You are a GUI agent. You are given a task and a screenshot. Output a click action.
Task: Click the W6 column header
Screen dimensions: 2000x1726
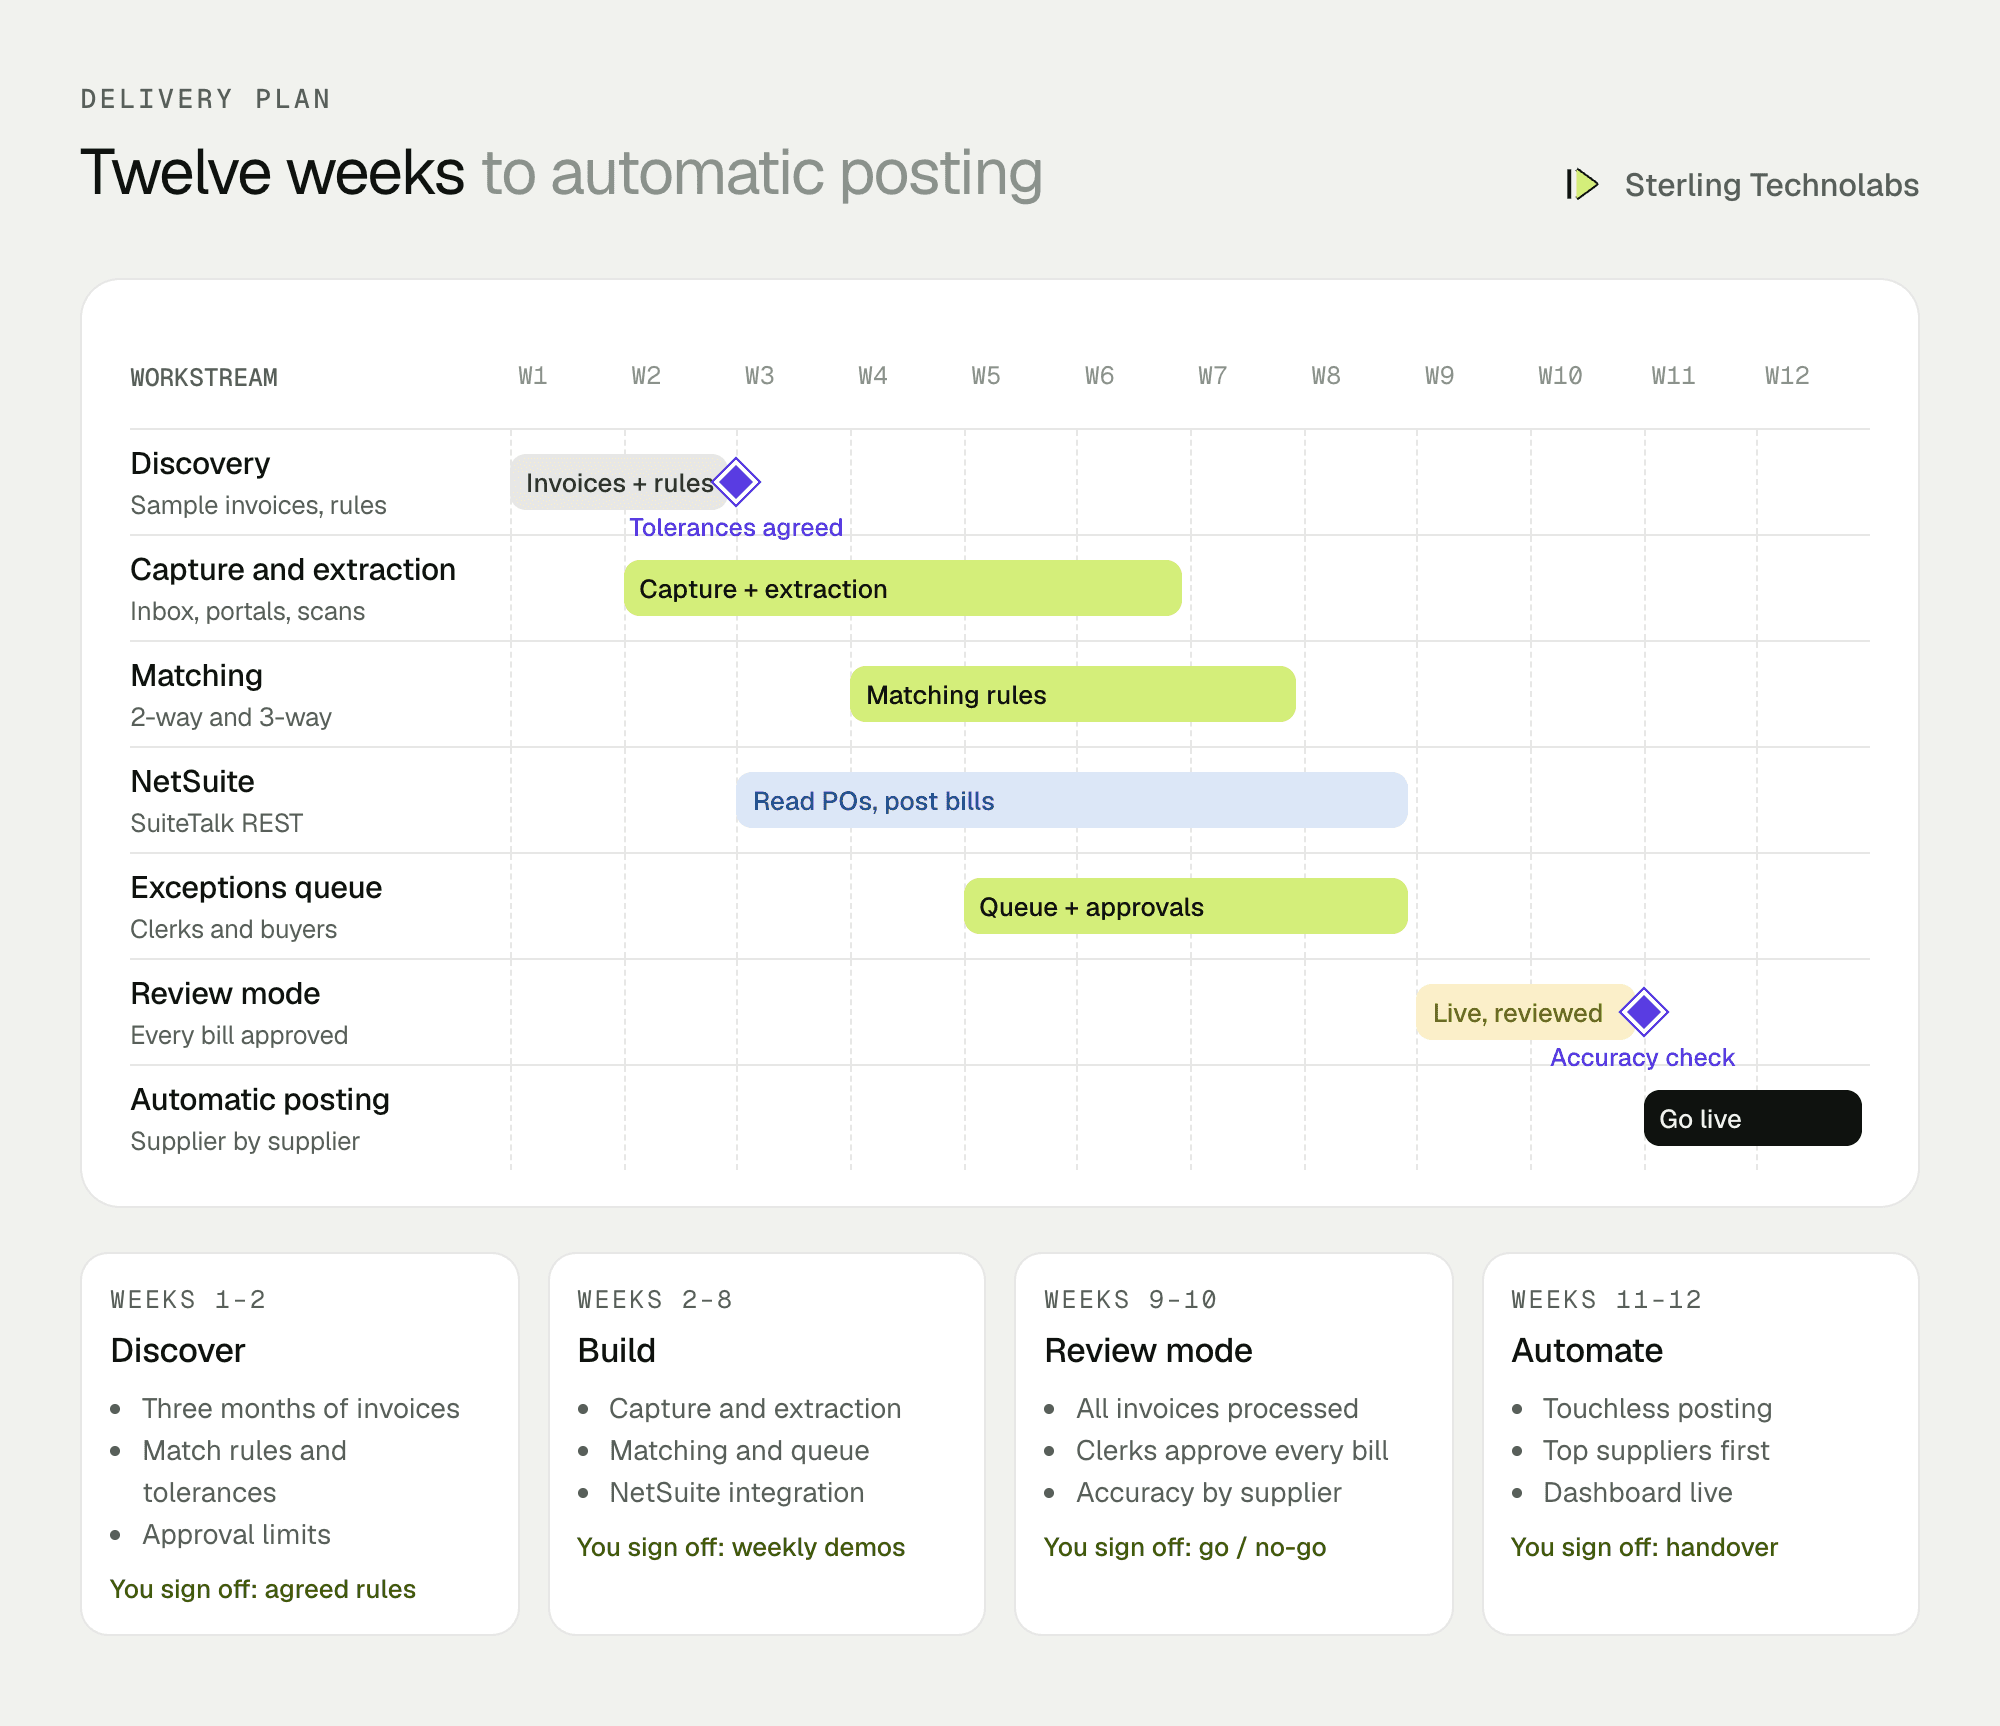pyautogui.click(x=1100, y=376)
